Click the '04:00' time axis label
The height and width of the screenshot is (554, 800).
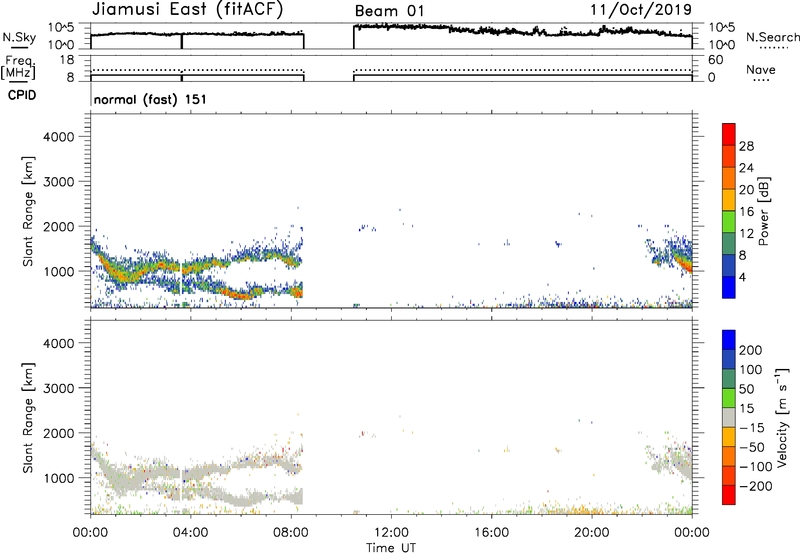tap(191, 533)
